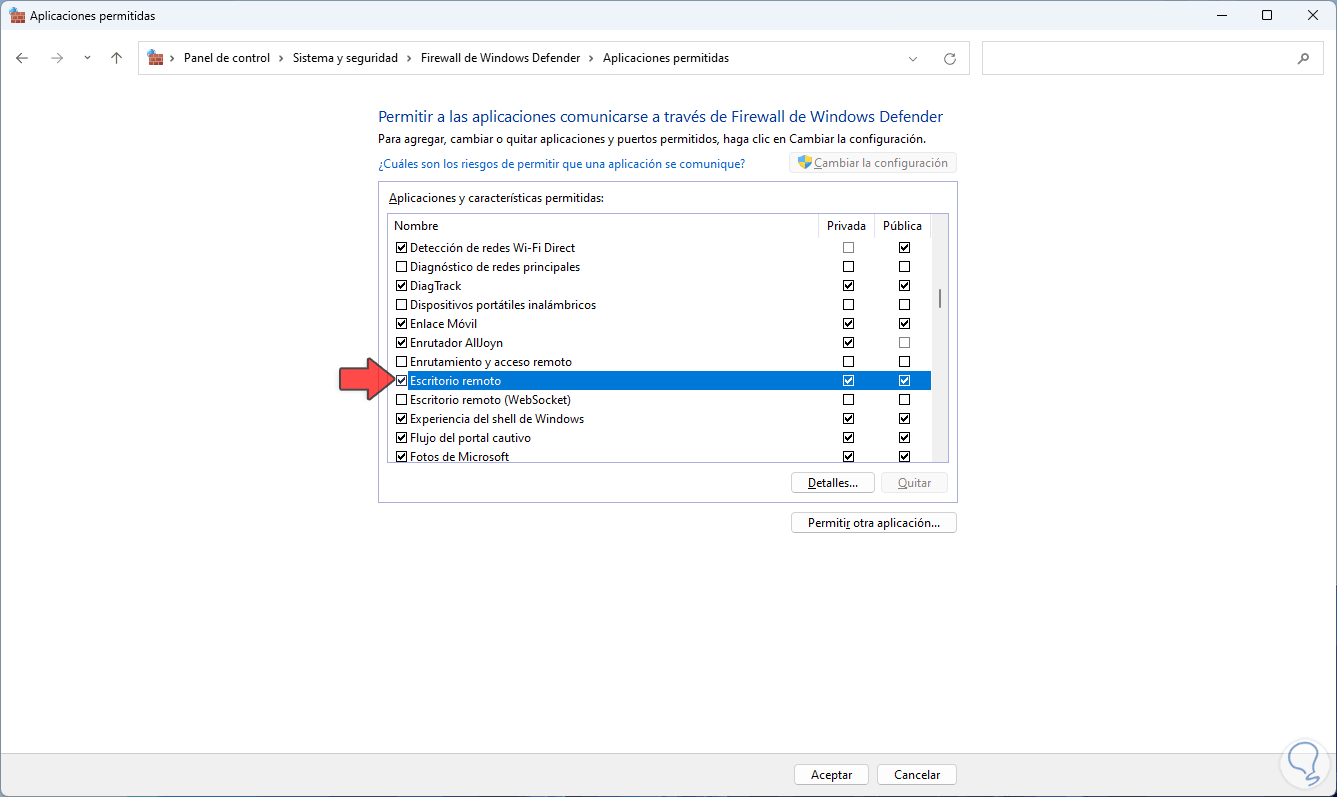Click the title bar firewall window icon

(x=17, y=16)
